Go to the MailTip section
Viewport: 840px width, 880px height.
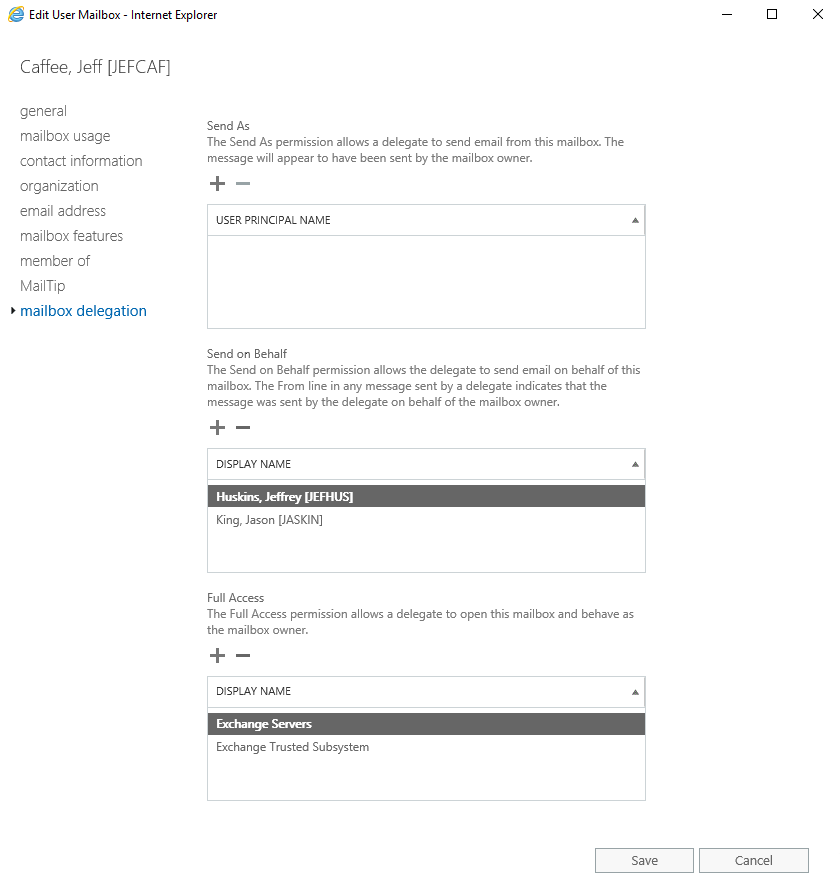43,286
